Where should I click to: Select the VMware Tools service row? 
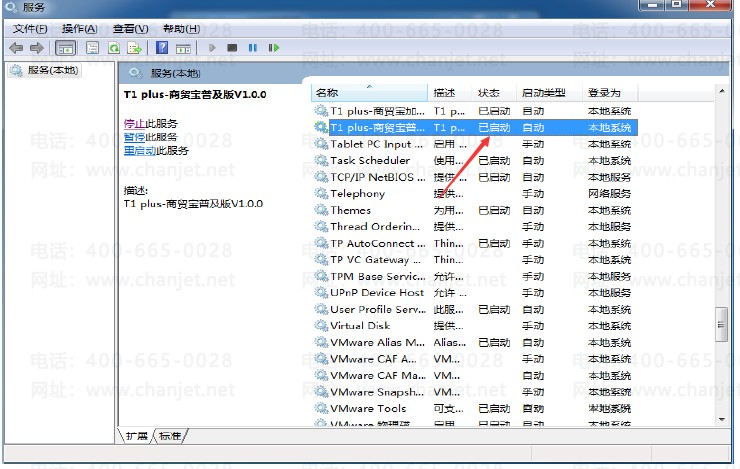[474, 409]
